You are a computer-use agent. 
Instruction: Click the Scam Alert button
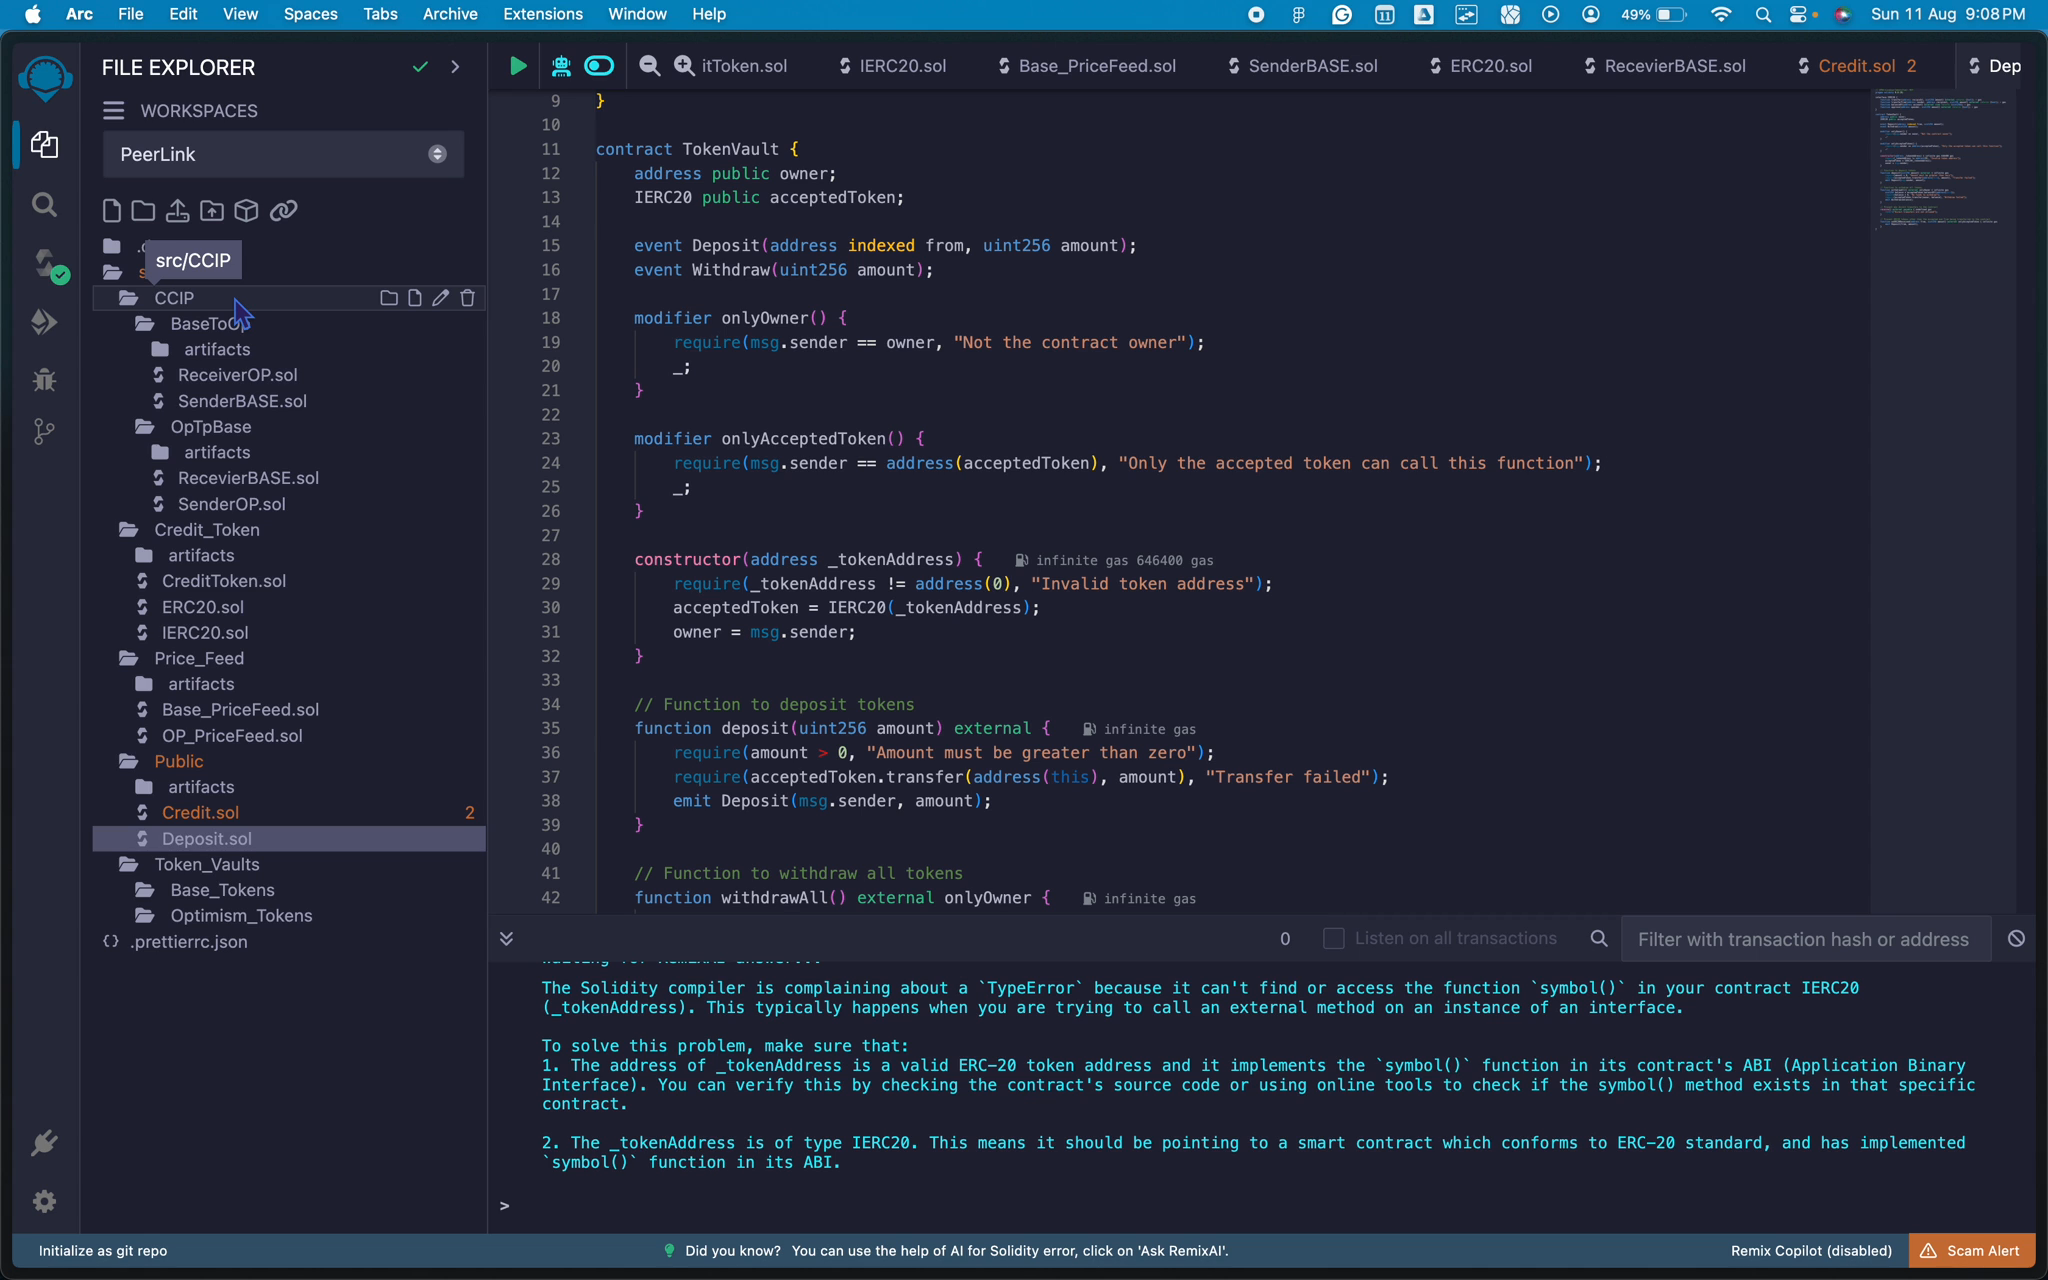pos(1971,1250)
